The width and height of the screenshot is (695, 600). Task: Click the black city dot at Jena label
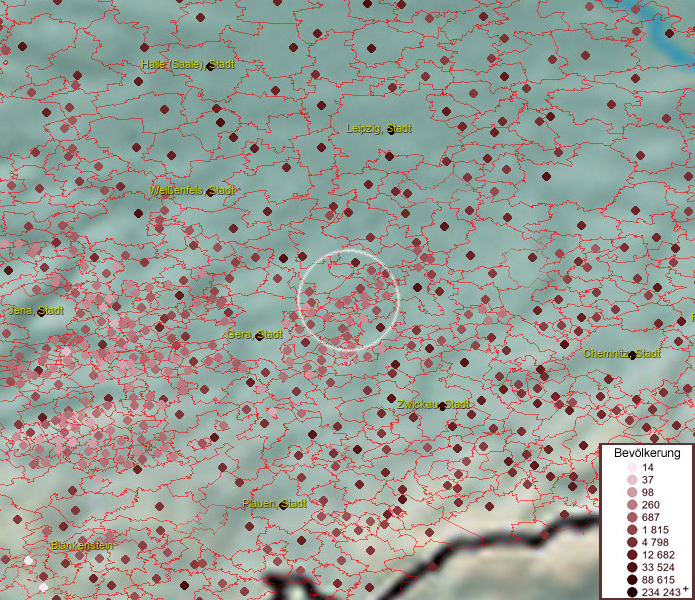[x=42, y=312]
